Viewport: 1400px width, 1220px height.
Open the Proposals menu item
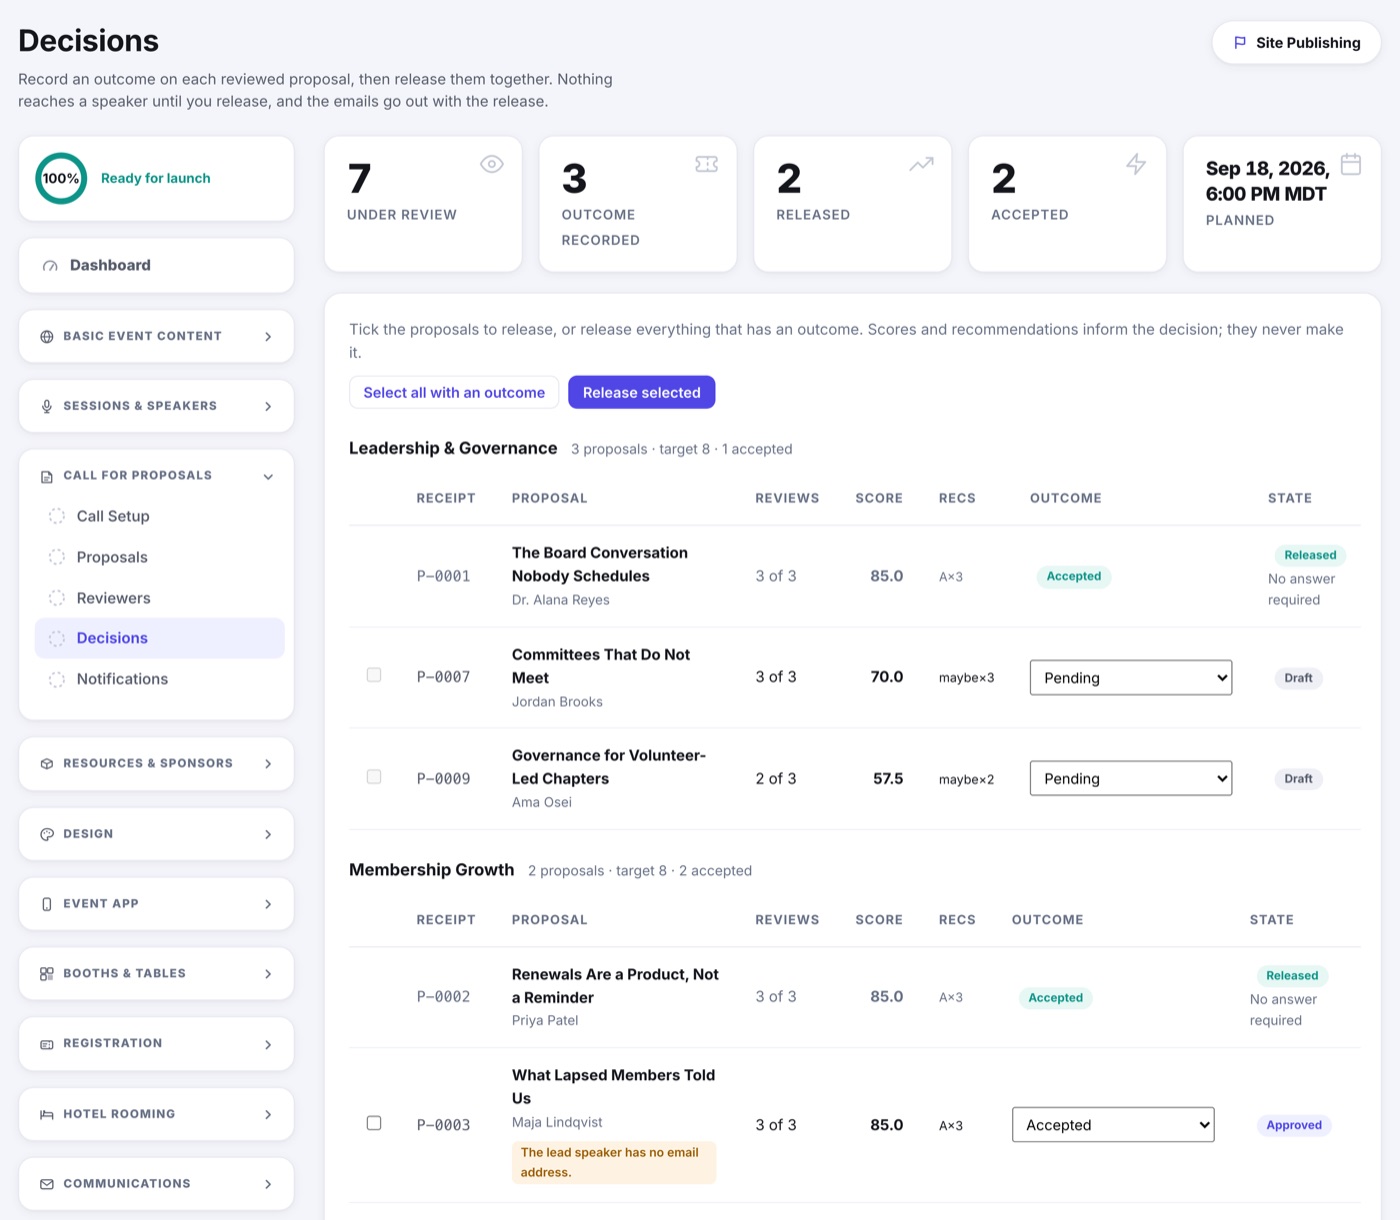click(160, 557)
